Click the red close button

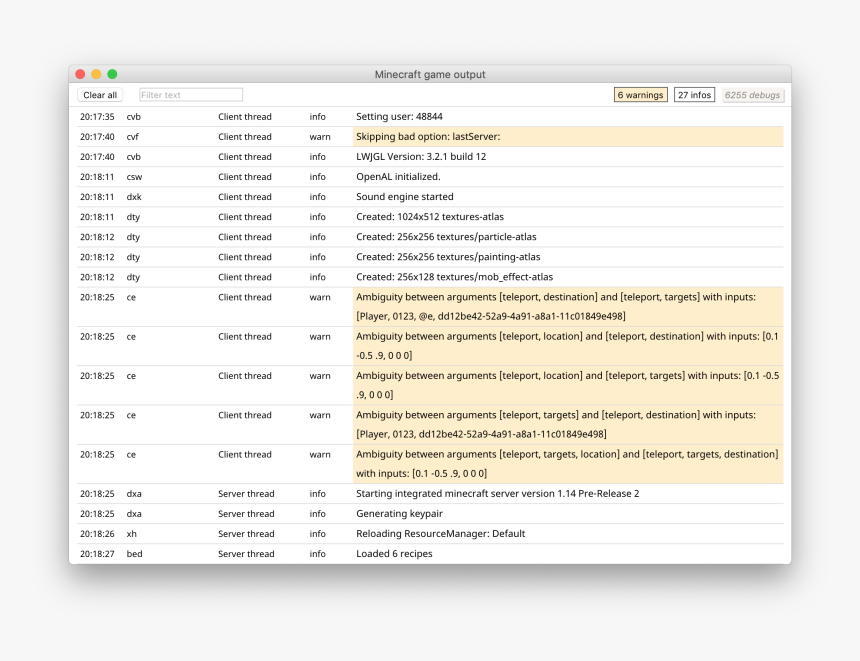pos(79,73)
